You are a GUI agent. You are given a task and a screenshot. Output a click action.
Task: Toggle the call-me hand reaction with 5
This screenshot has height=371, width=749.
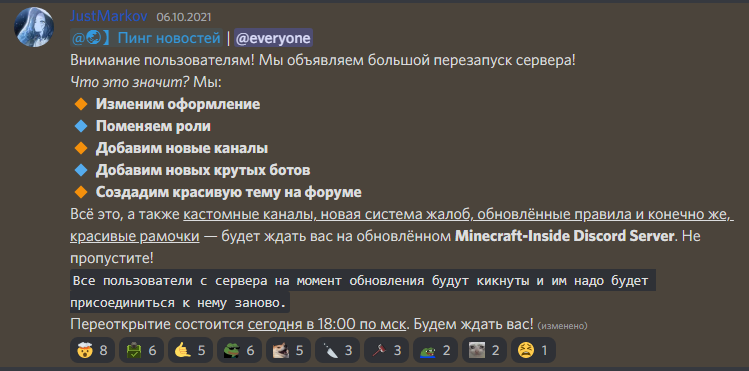pos(190,350)
